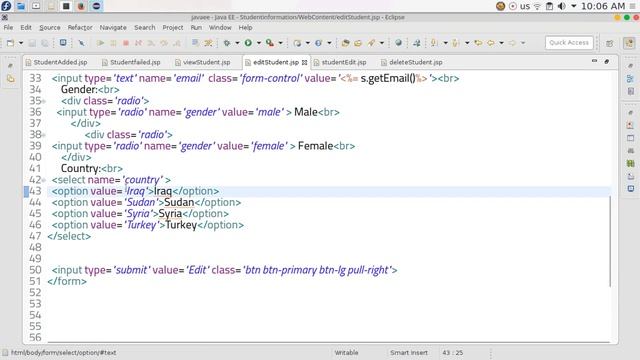Click the Resume debug toolbar icon

coord(100,43)
